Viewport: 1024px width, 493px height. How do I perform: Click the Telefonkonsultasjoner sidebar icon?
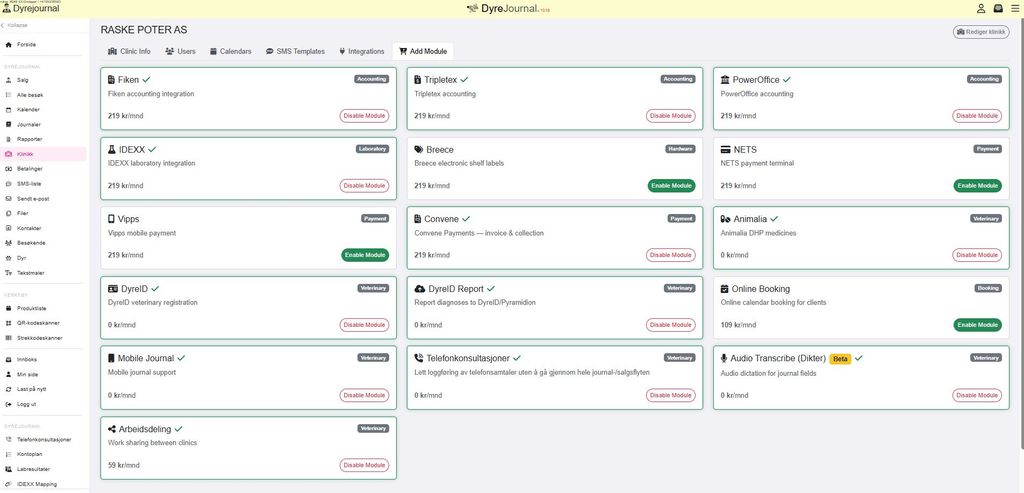(8, 439)
